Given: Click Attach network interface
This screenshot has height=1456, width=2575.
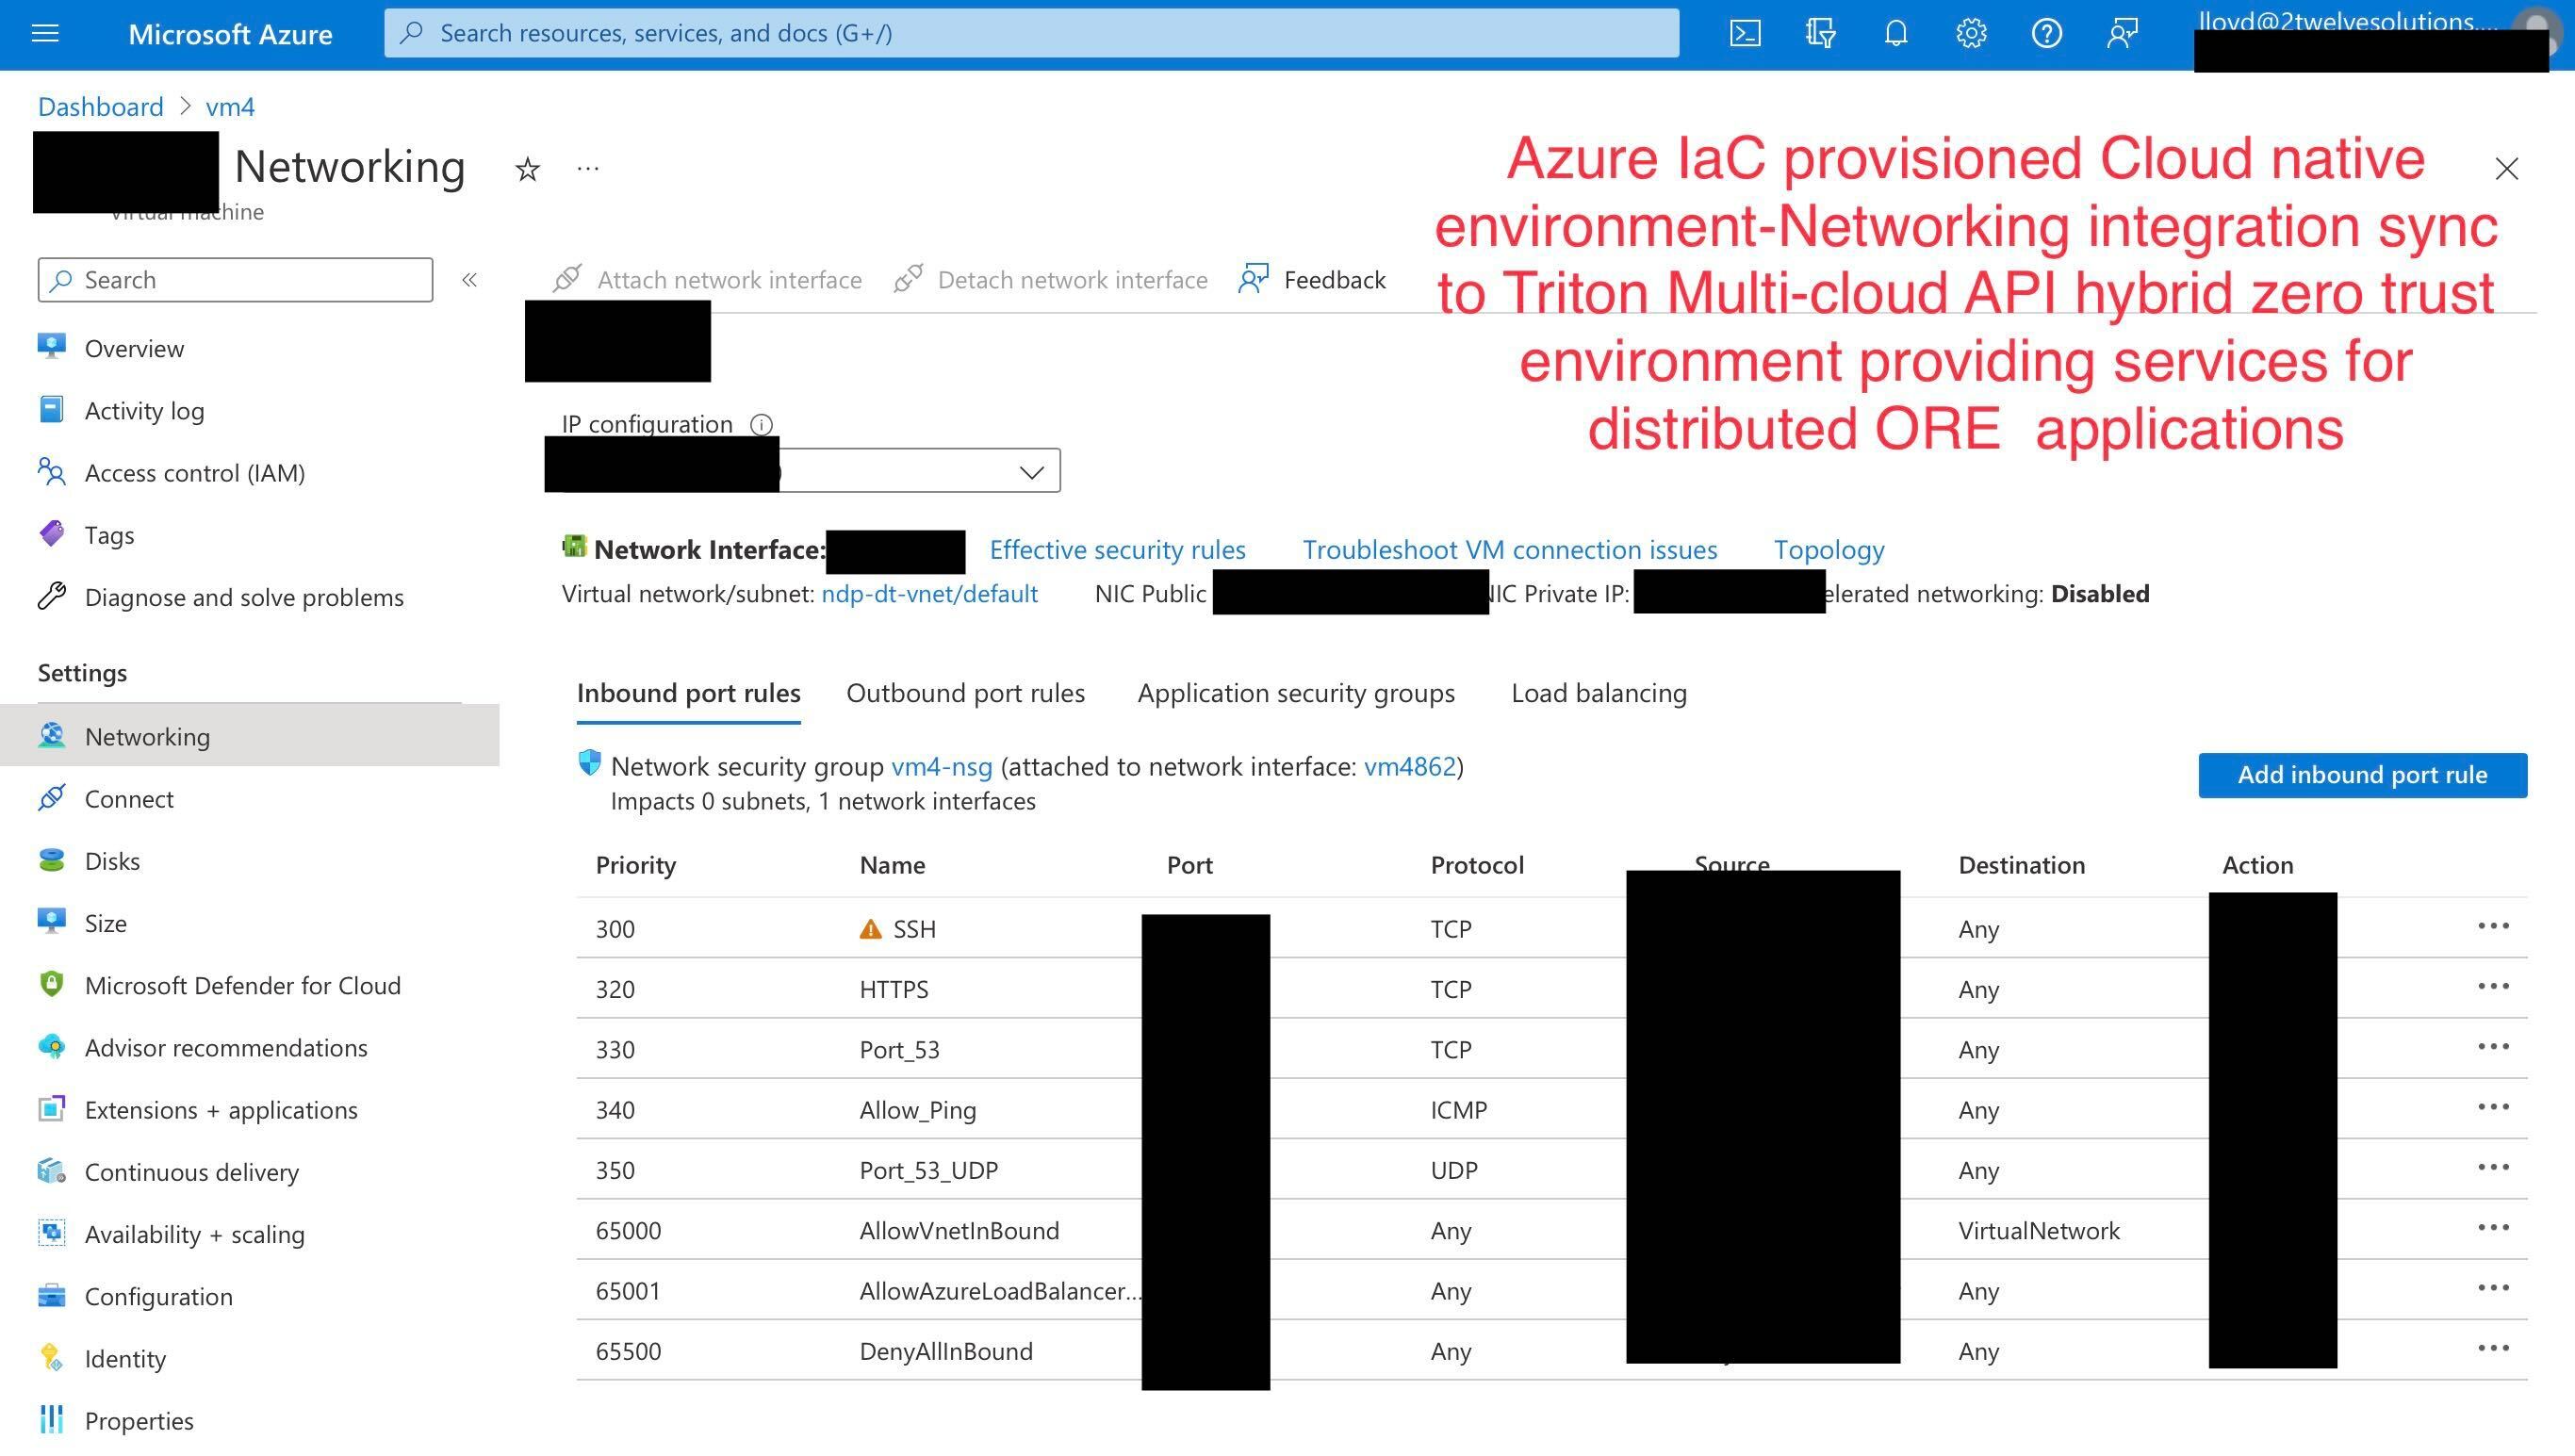Looking at the screenshot, I should (x=707, y=280).
